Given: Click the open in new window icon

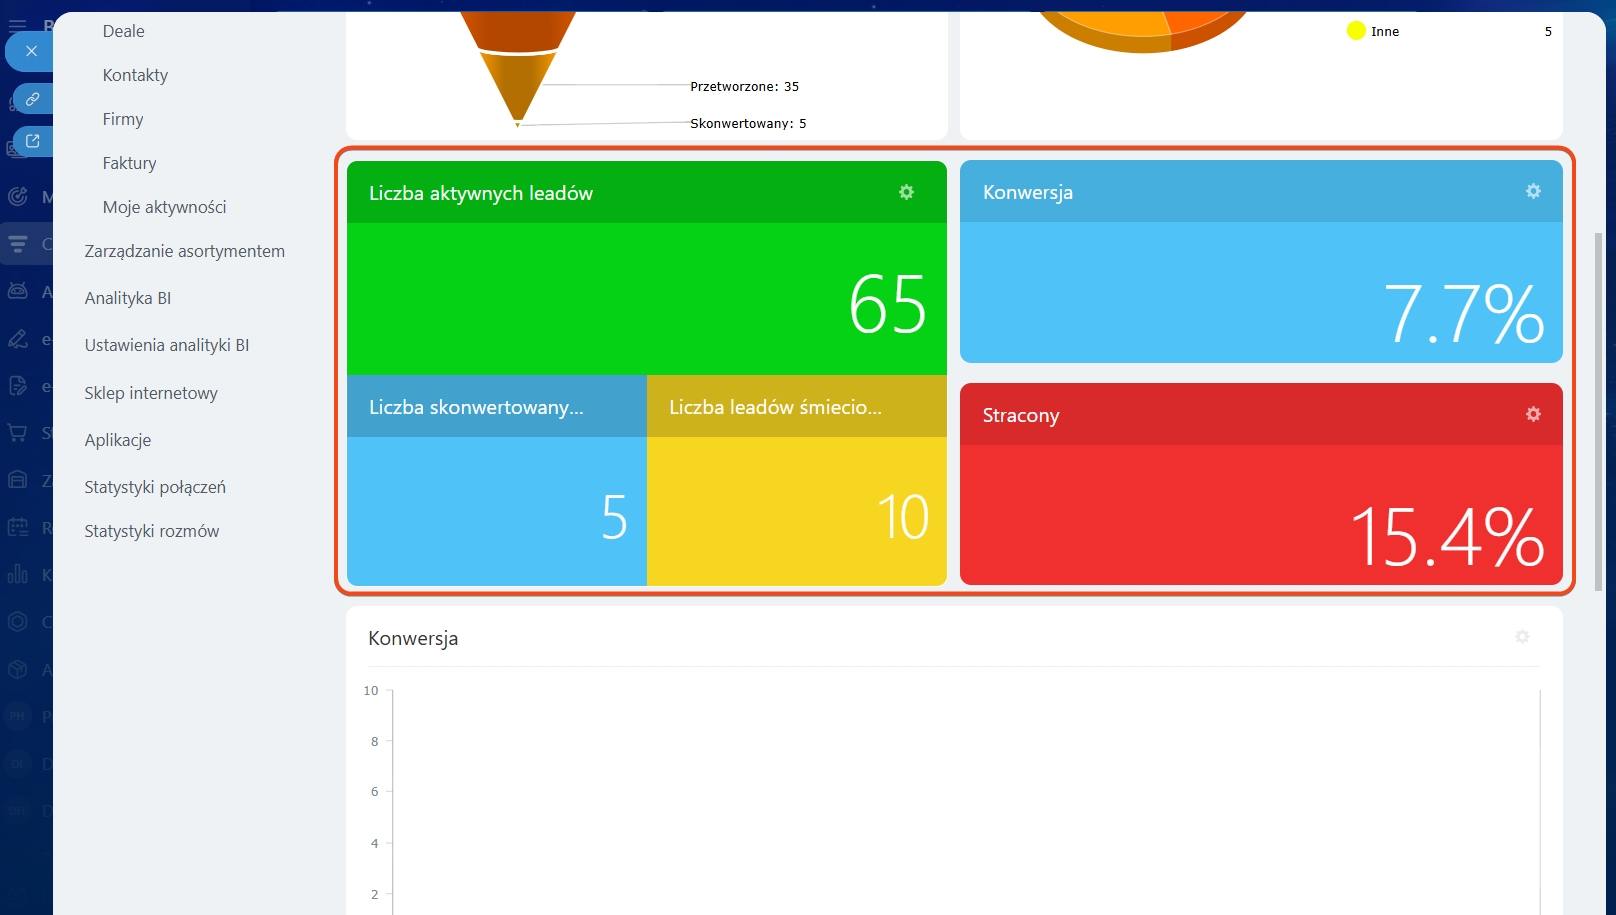Looking at the screenshot, I should tap(32, 141).
